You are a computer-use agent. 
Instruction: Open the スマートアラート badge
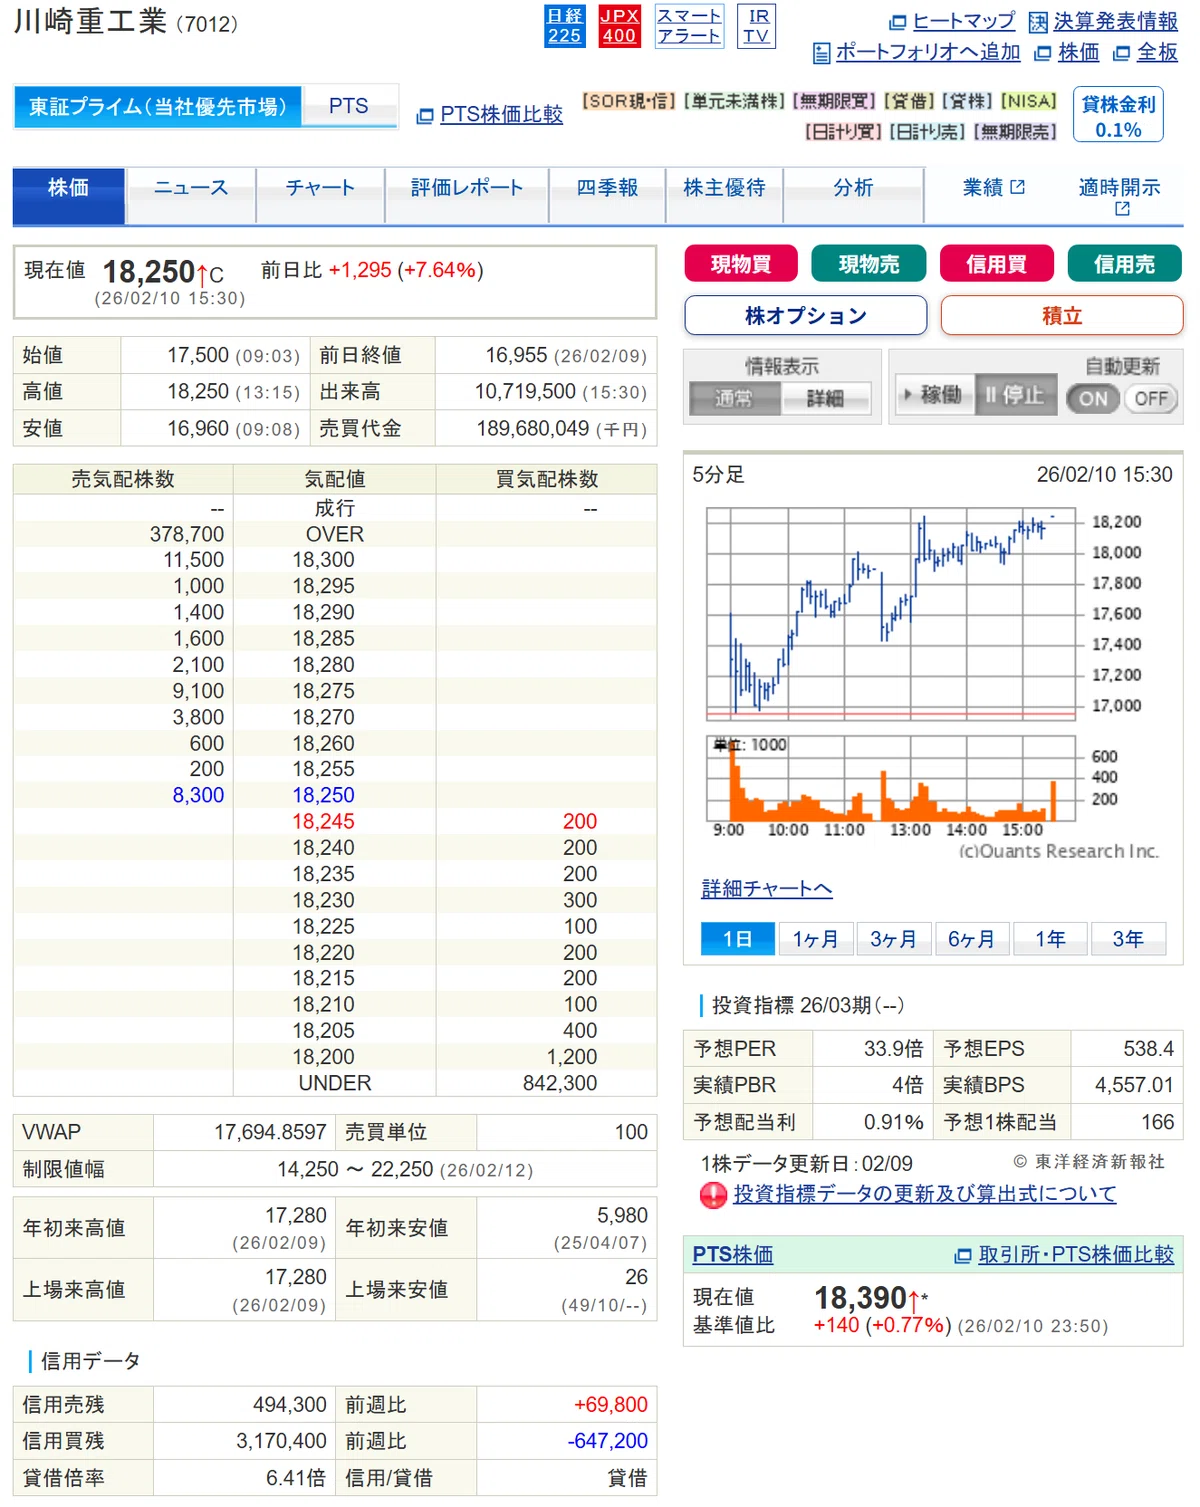point(688,26)
